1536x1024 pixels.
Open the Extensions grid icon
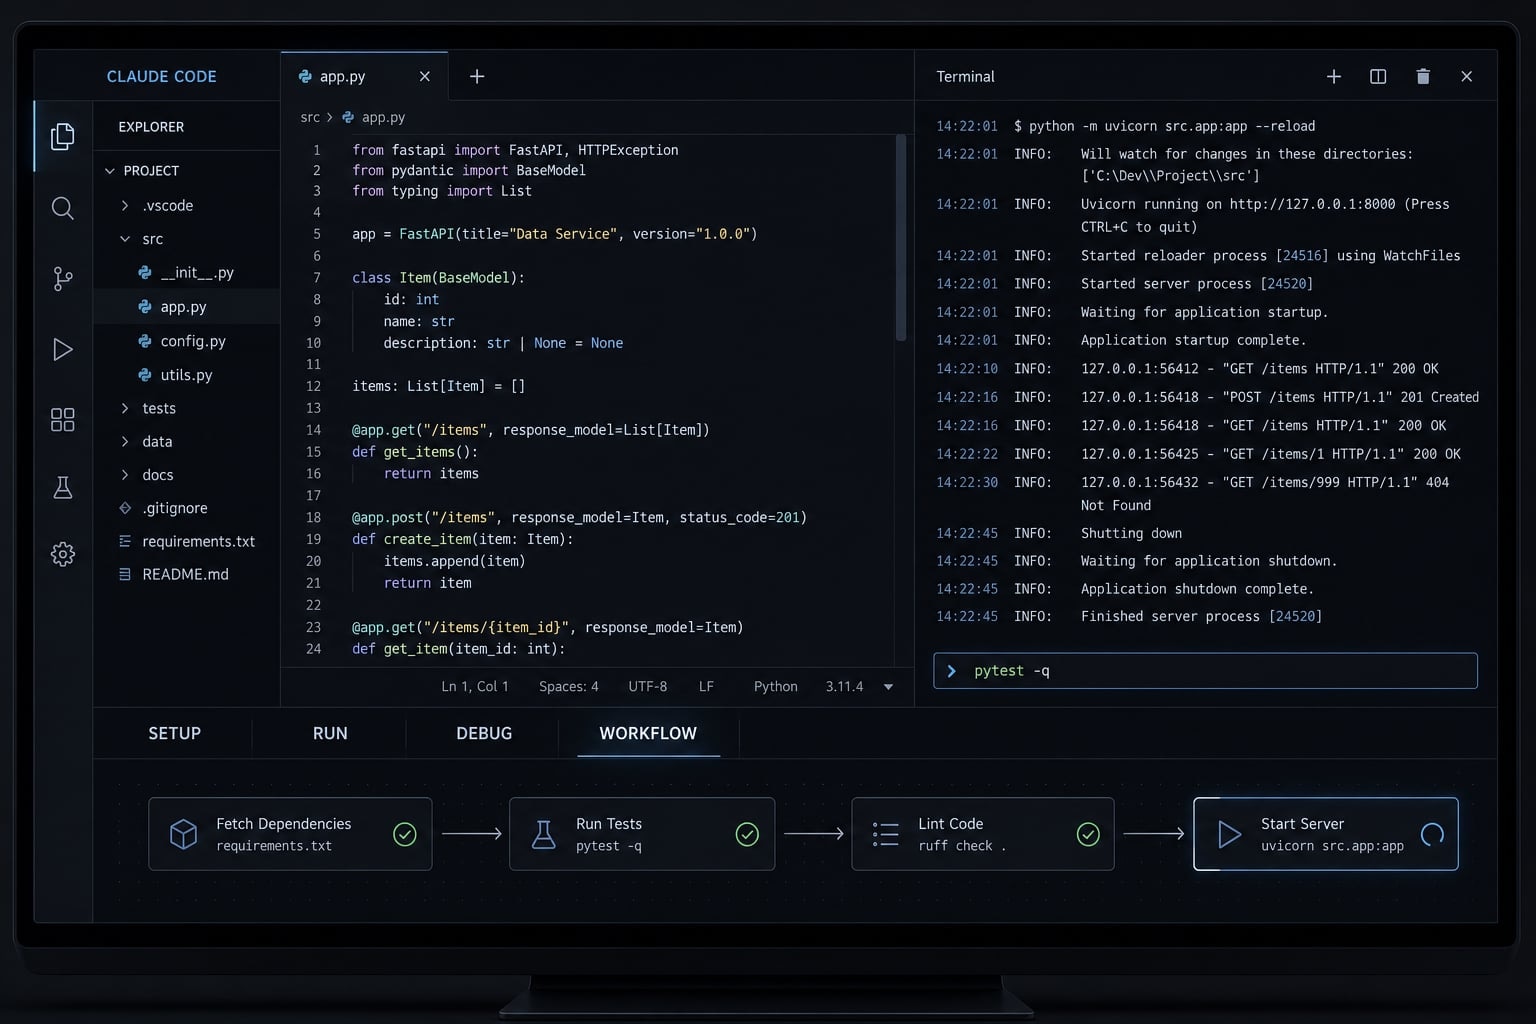[62, 419]
